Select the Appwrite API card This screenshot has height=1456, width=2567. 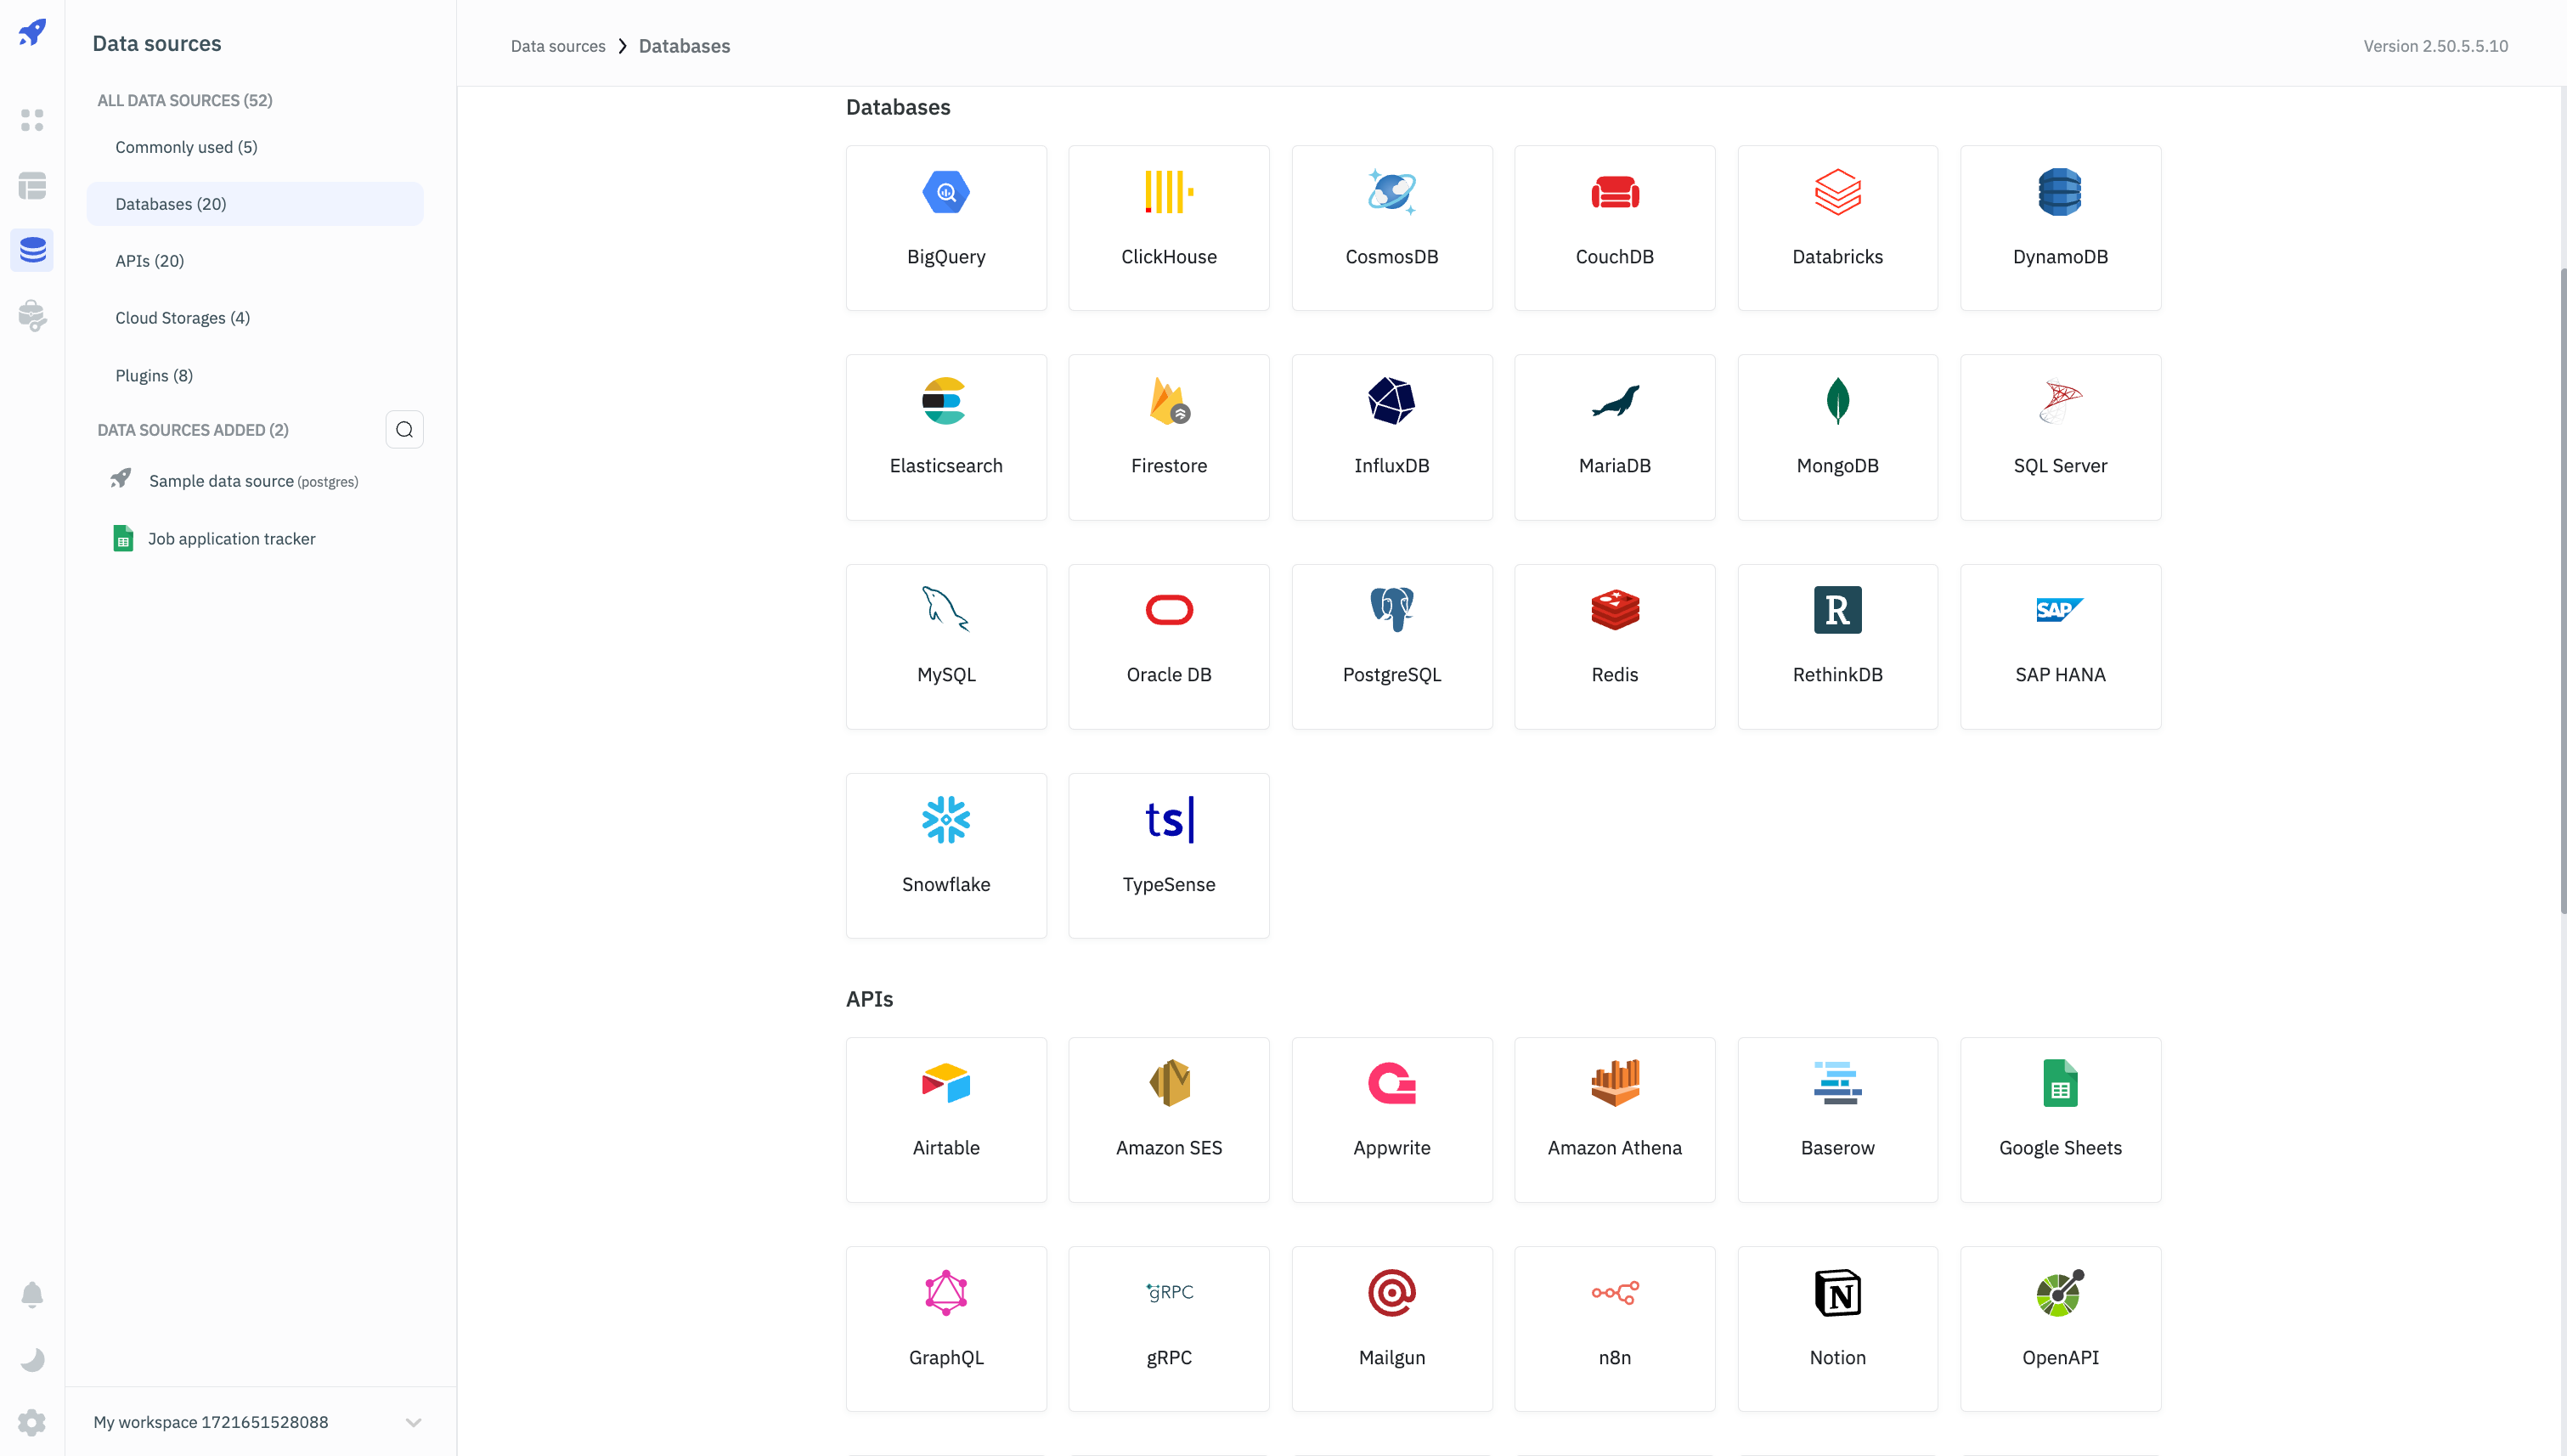tap(1392, 1120)
